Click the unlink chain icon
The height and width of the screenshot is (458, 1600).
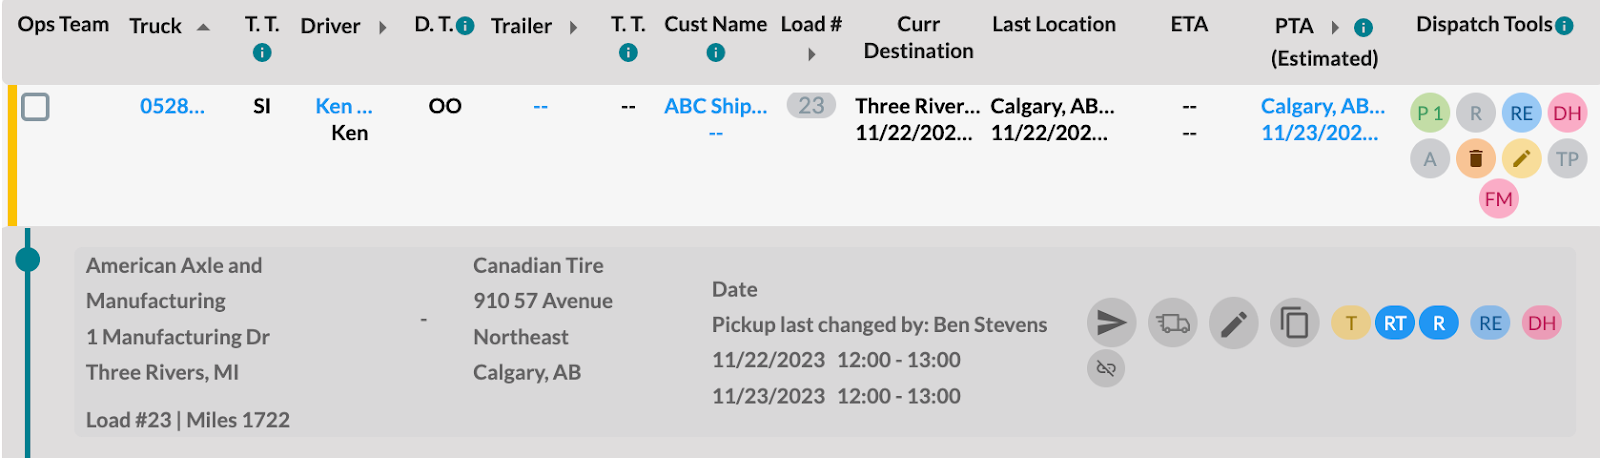(x=1106, y=368)
